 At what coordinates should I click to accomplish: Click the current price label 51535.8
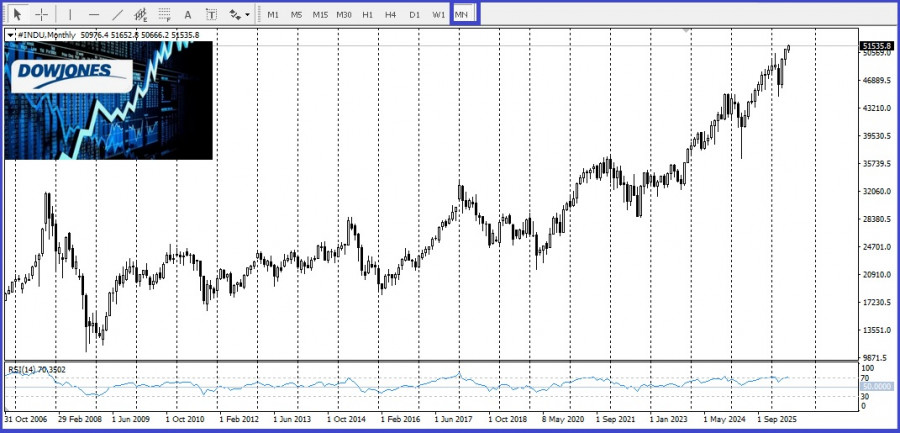(x=877, y=45)
